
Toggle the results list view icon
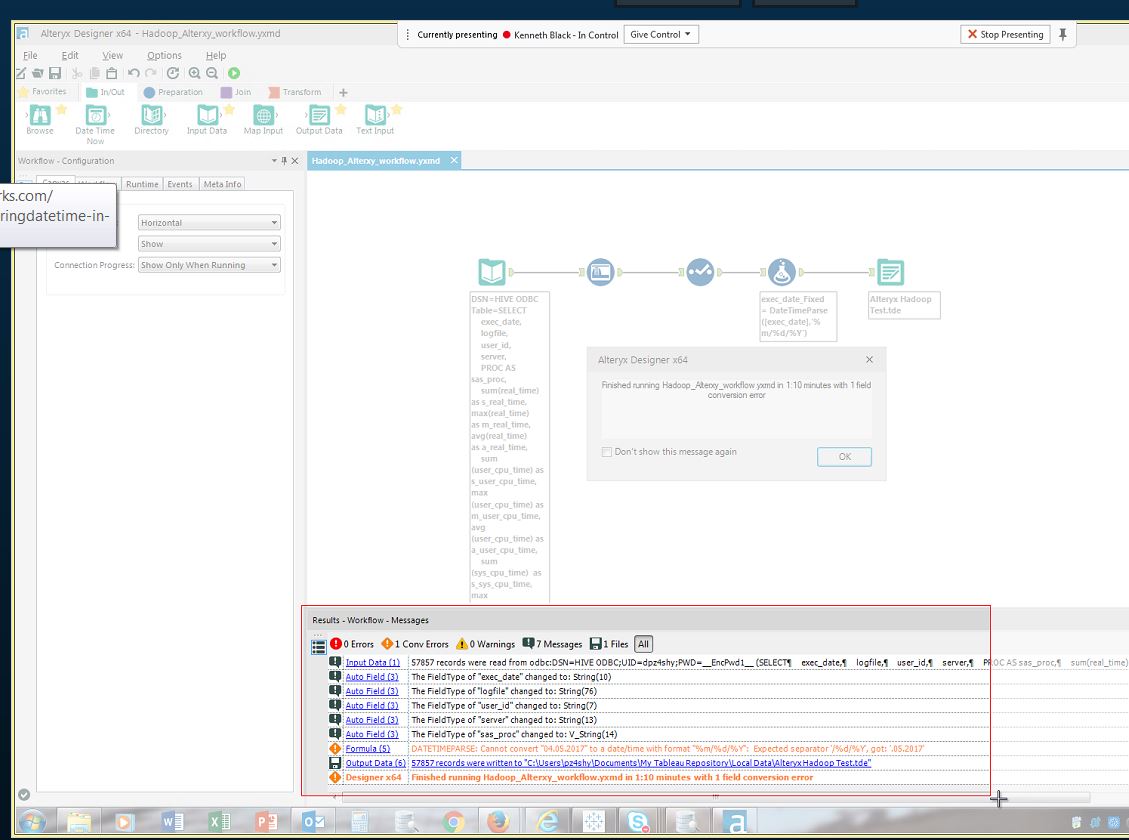tap(318, 646)
